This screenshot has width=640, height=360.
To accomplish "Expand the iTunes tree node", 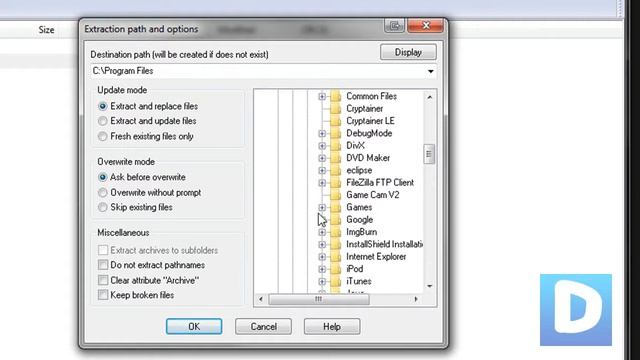I will click(322, 281).
